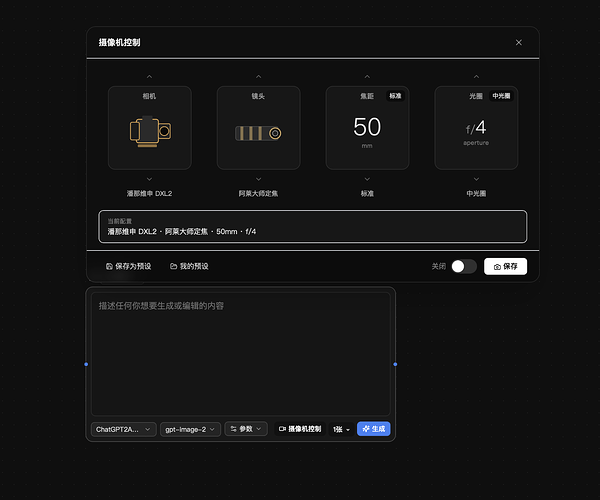Click the 镜头 card title
Viewport: 600px width, 500px height.
(258, 96)
